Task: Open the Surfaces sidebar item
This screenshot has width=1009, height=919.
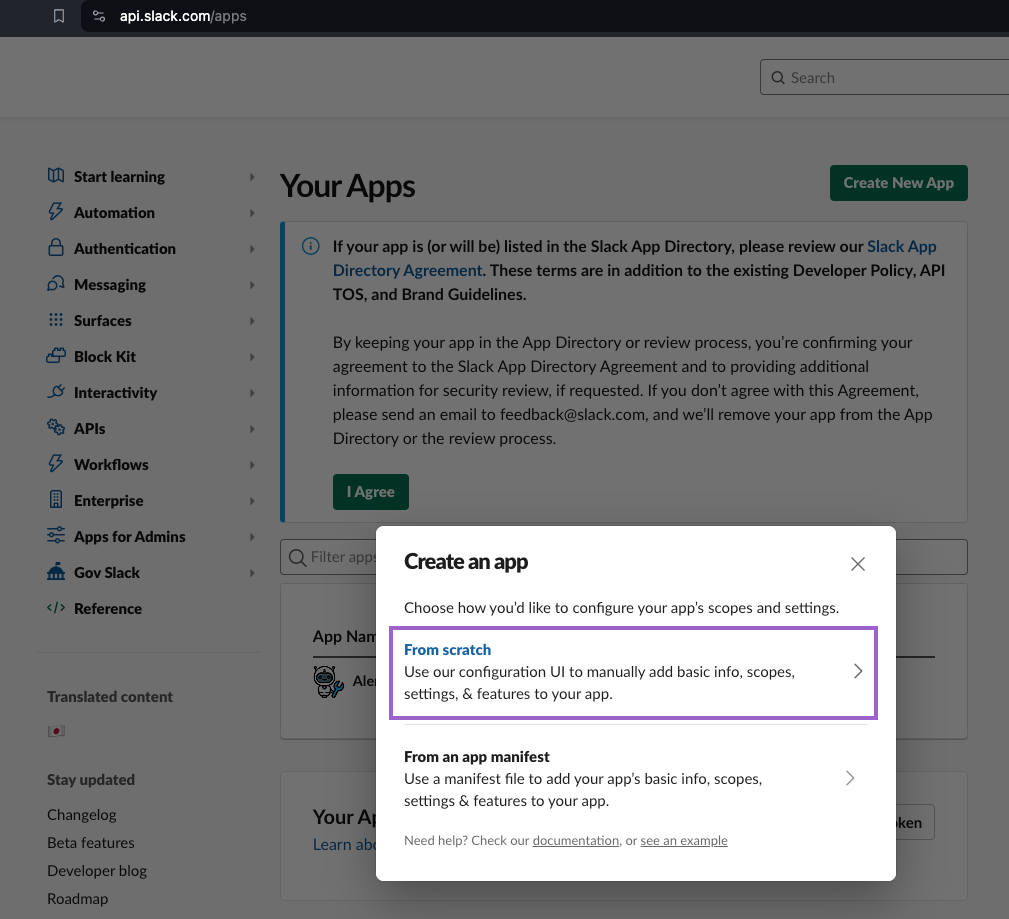Action: pyautogui.click(x=102, y=320)
